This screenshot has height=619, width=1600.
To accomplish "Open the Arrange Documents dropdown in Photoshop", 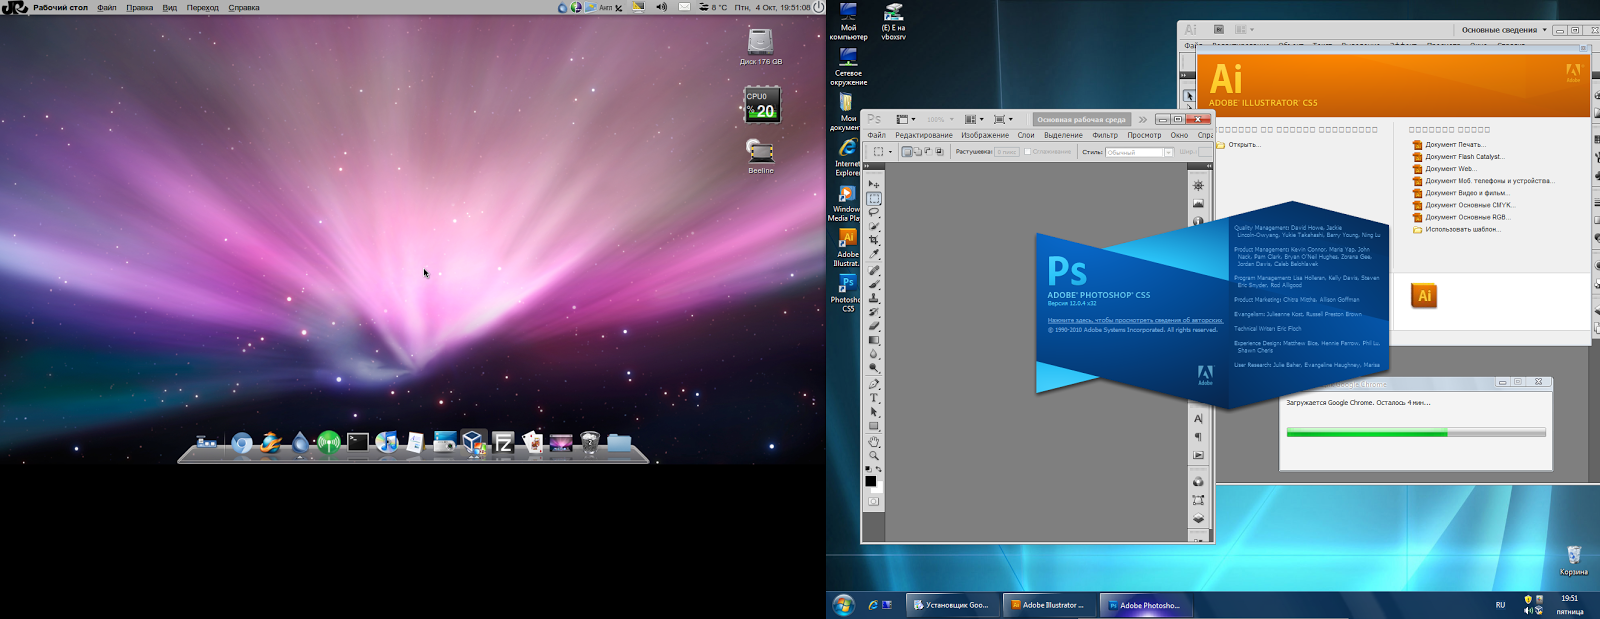I will click(x=973, y=119).
